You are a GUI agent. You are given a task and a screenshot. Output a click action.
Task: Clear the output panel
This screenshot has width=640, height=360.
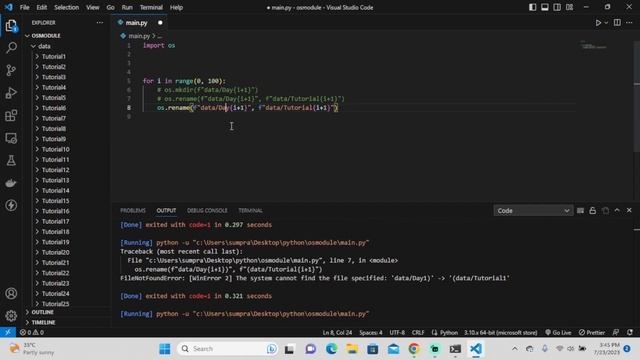click(580, 211)
